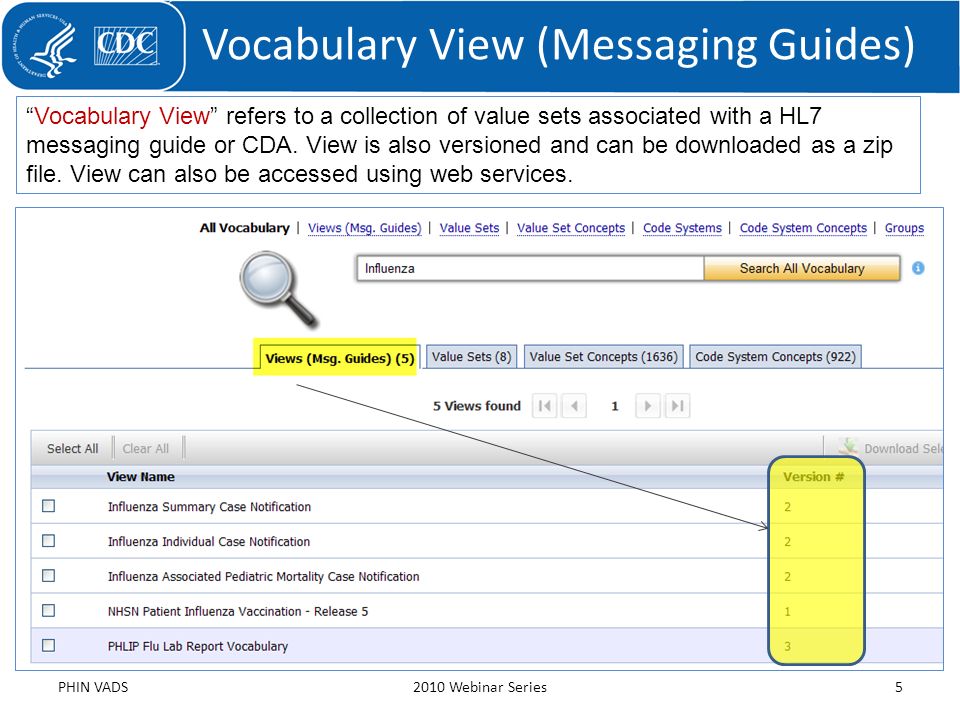Image resolution: width=960 pixels, height=720 pixels.
Task: Go to first page of results
Action: click(x=544, y=406)
